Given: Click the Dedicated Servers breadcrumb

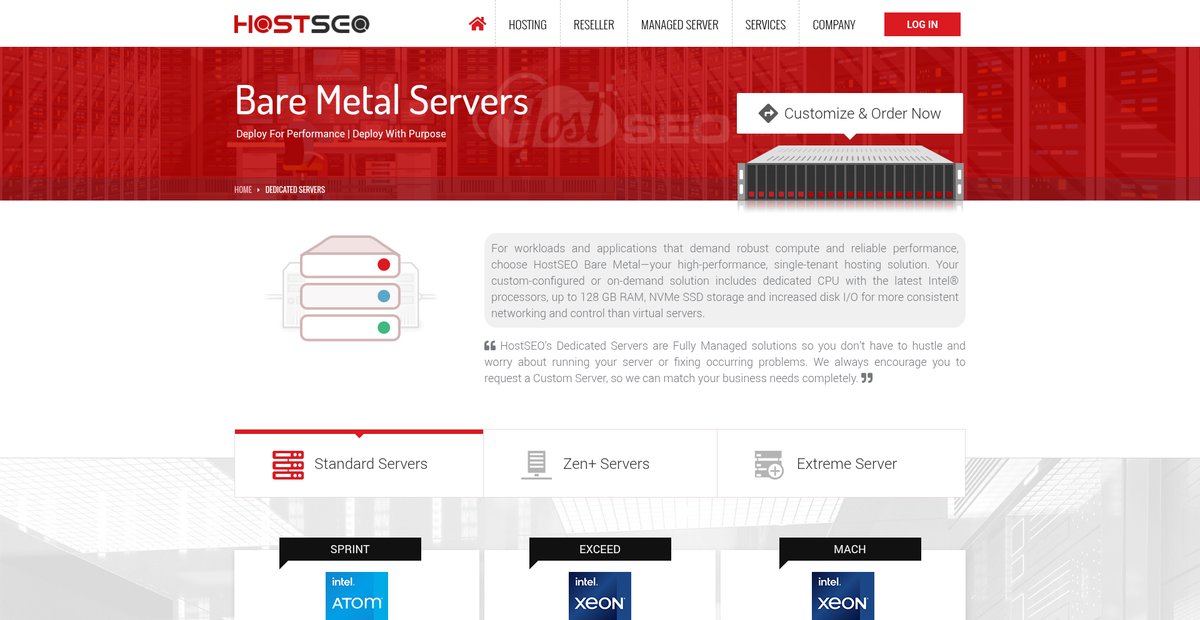Looking at the screenshot, I should pyautogui.click(x=295, y=189).
